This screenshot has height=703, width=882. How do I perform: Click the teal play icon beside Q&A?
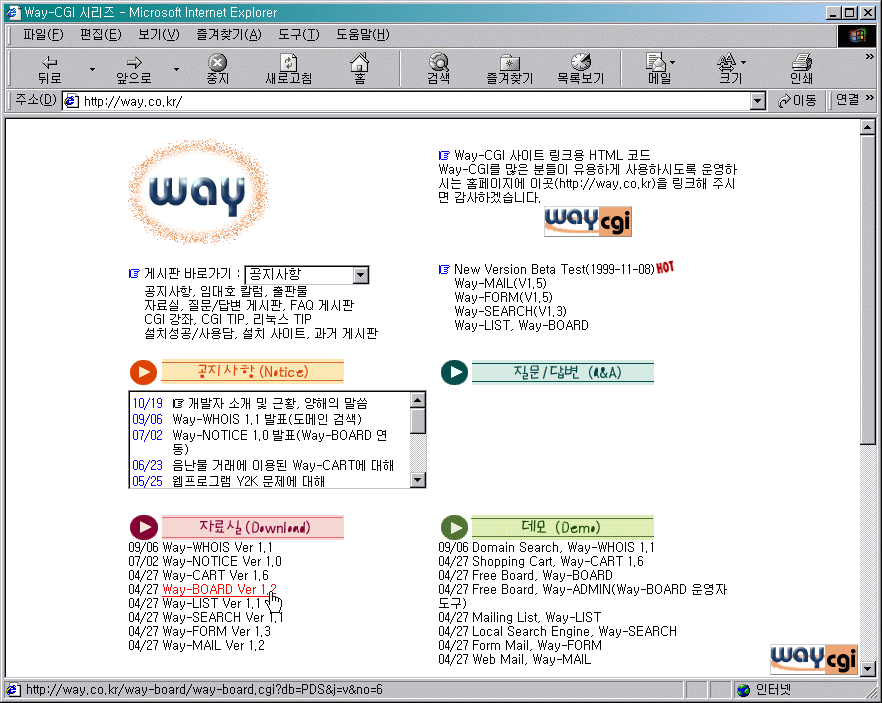(454, 372)
